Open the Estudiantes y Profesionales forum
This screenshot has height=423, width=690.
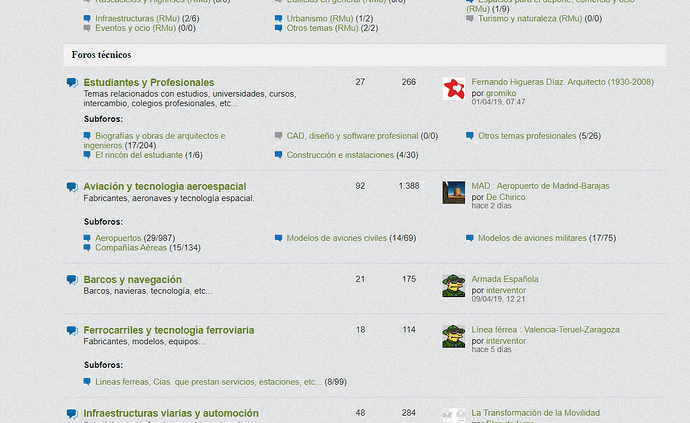pos(148,82)
